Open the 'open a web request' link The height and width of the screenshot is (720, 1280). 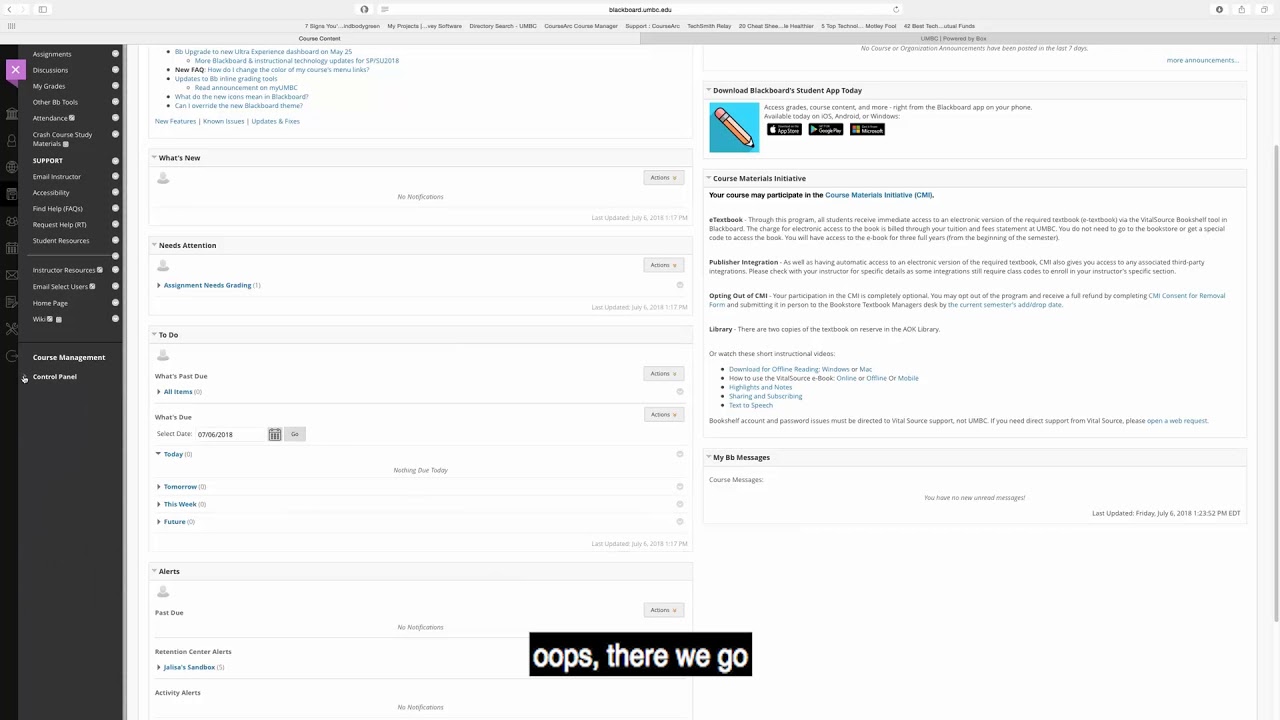click(1177, 421)
